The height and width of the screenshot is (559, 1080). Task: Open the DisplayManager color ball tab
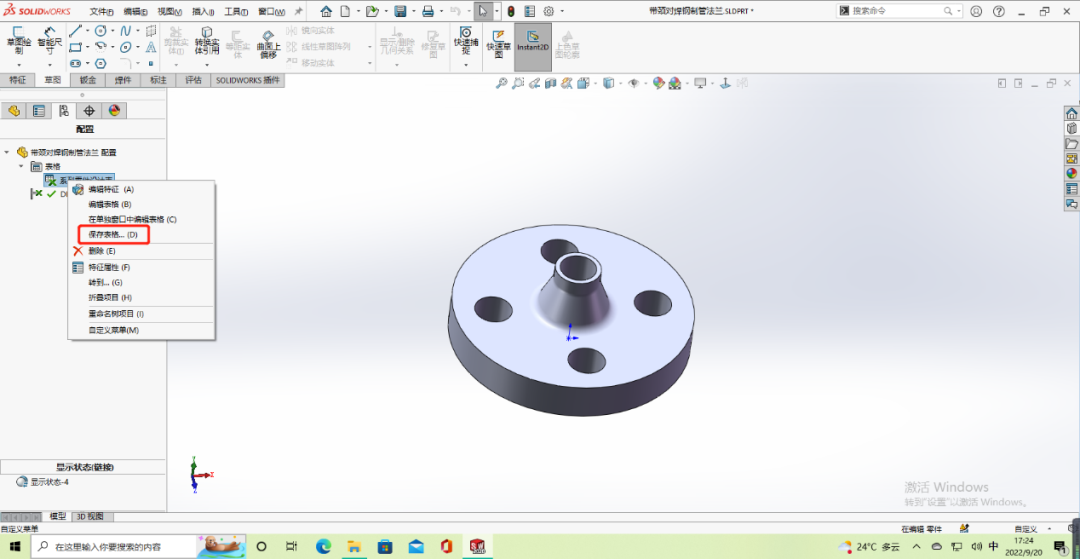pyautogui.click(x=114, y=111)
